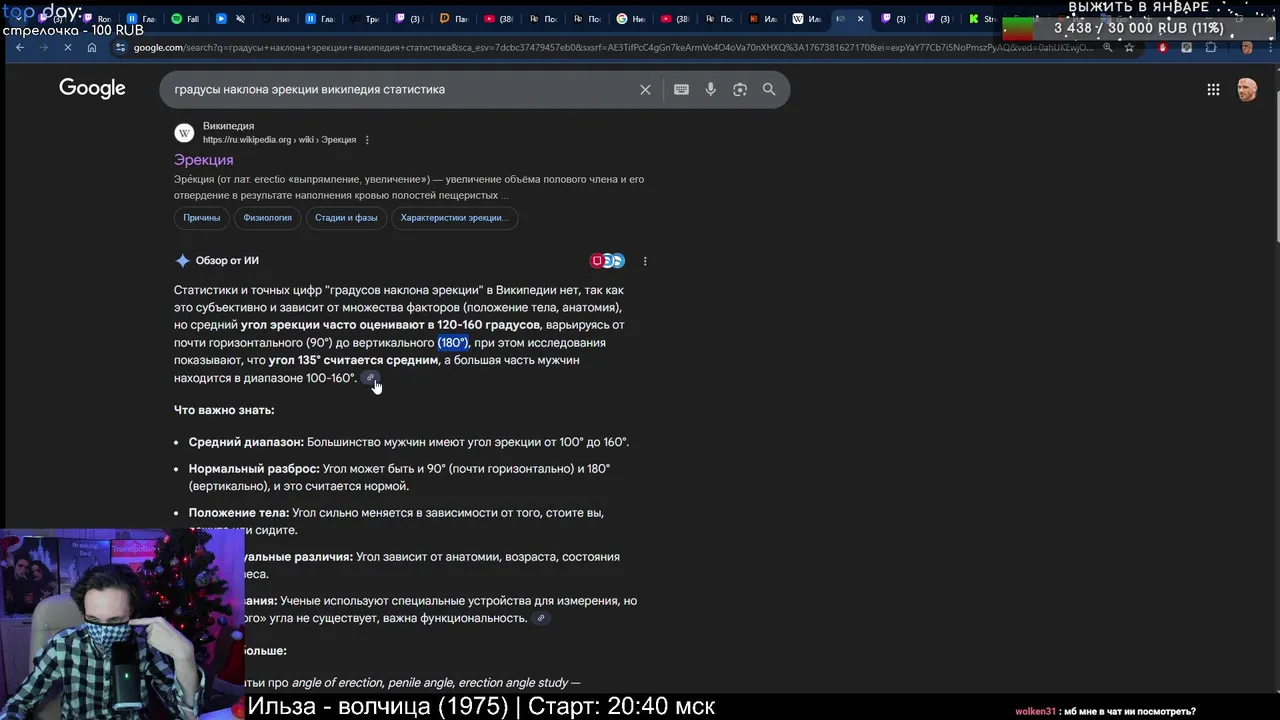This screenshot has width=1280, height=720.
Task: Switch to the Google 'Ни' tab
Action: [x=632, y=19]
